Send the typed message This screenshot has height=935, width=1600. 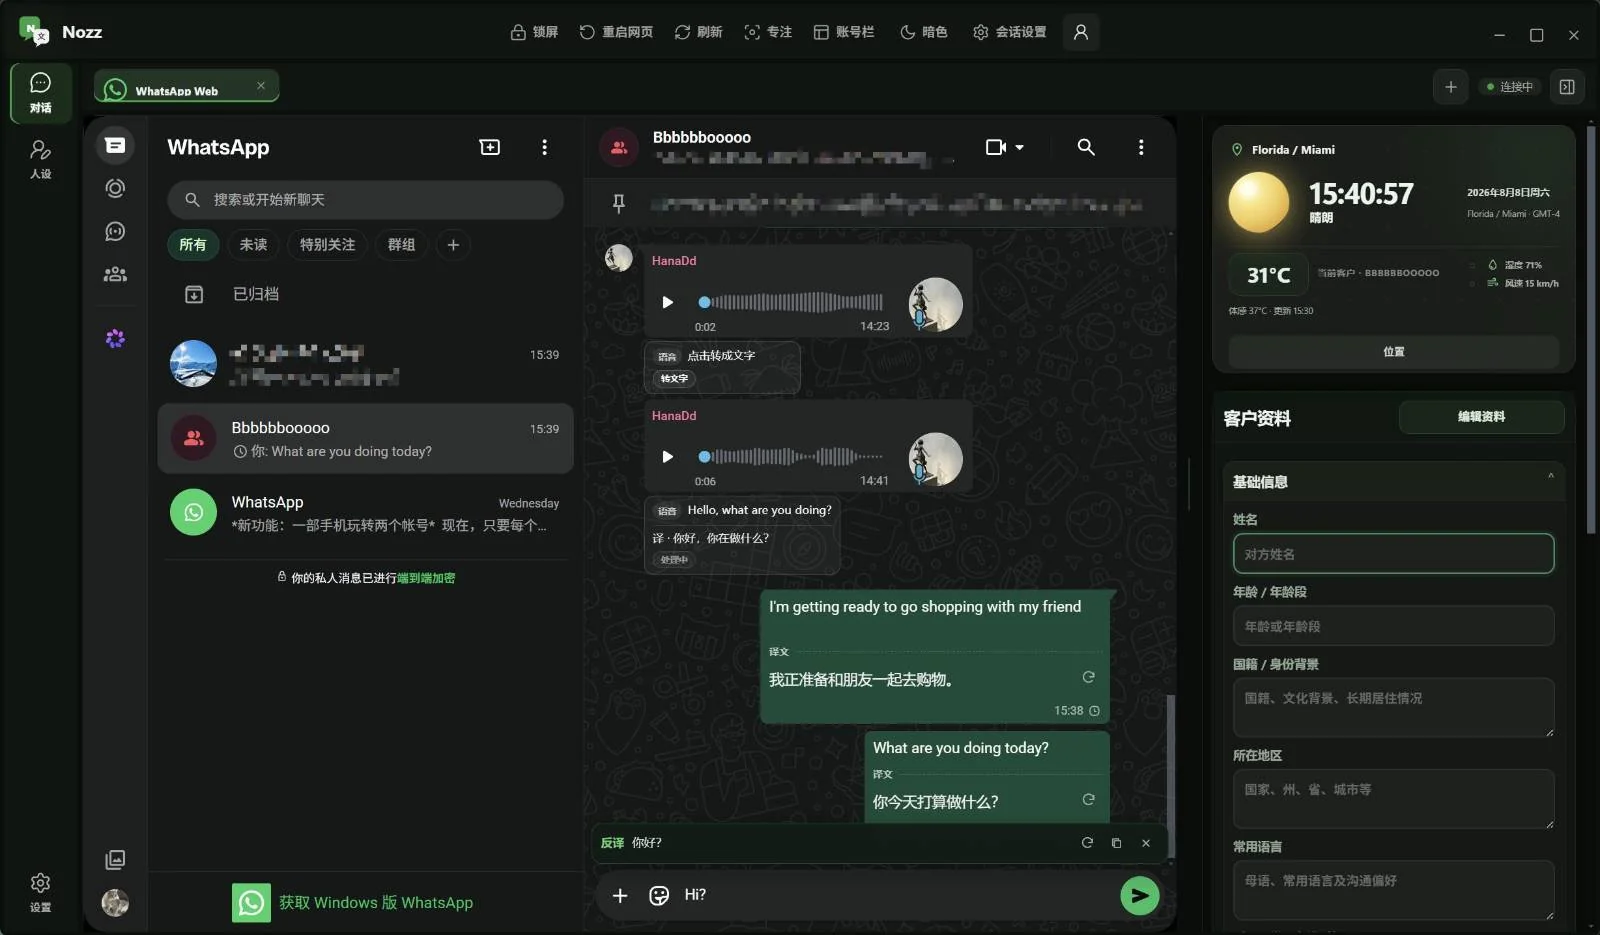coord(1139,896)
